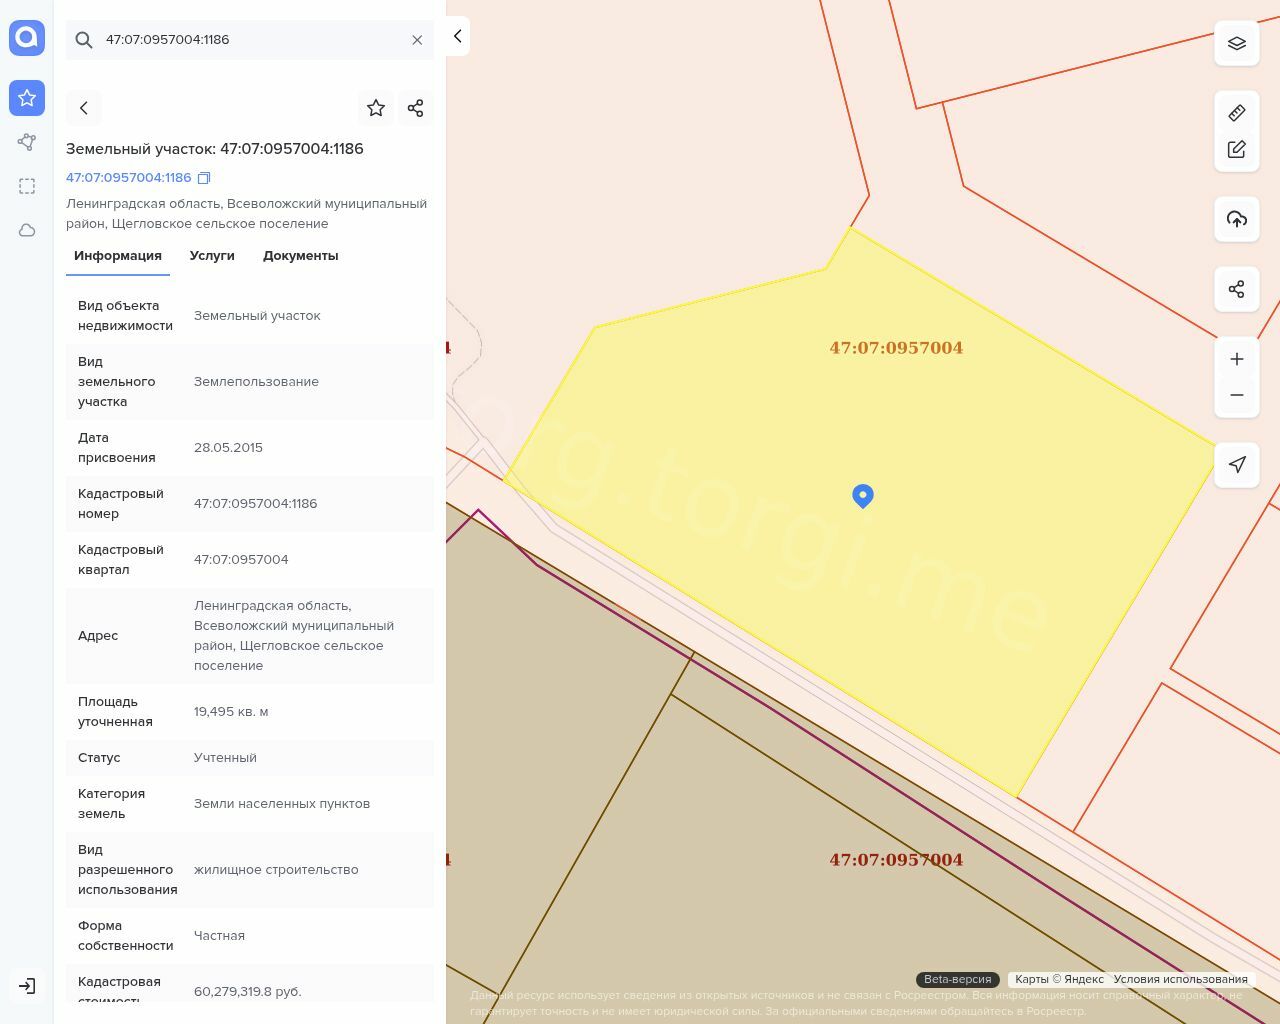Open the map layers panel
Screen dimensions: 1280x1024
coord(1237,44)
